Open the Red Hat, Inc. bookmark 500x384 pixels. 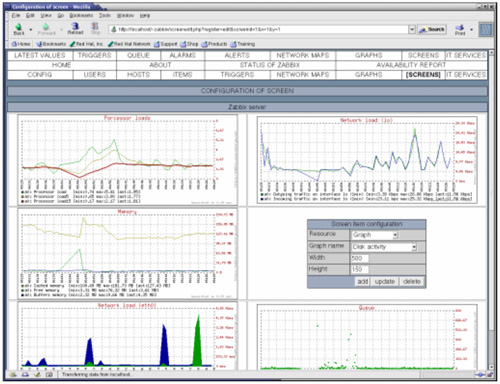click(x=86, y=44)
